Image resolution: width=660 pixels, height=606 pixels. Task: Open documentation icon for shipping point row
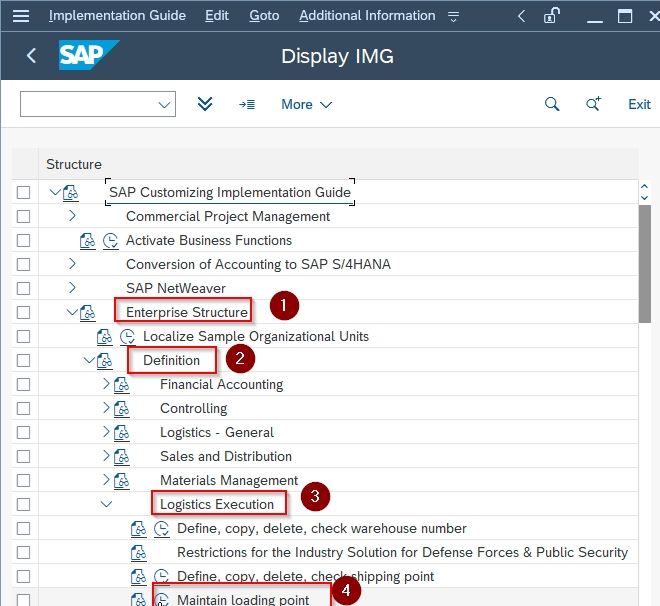[138, 577]
